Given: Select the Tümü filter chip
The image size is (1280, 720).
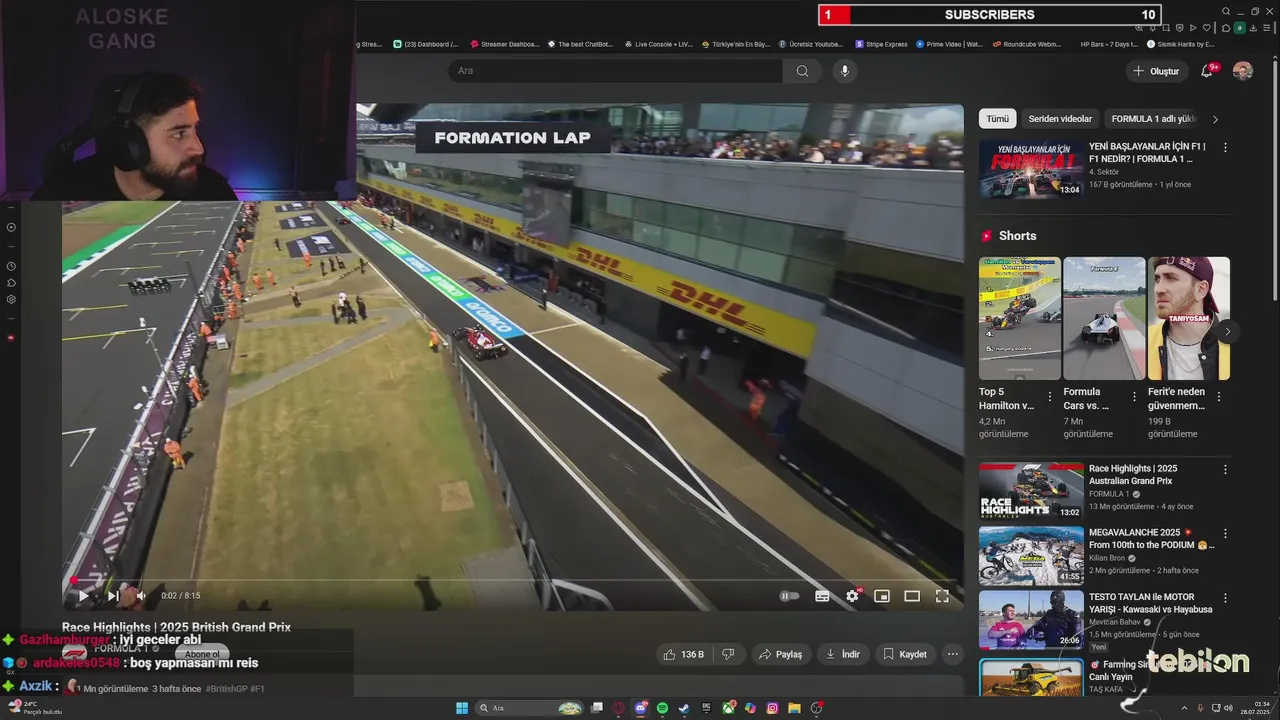Looking at the screenshot, I should point(998,119).
